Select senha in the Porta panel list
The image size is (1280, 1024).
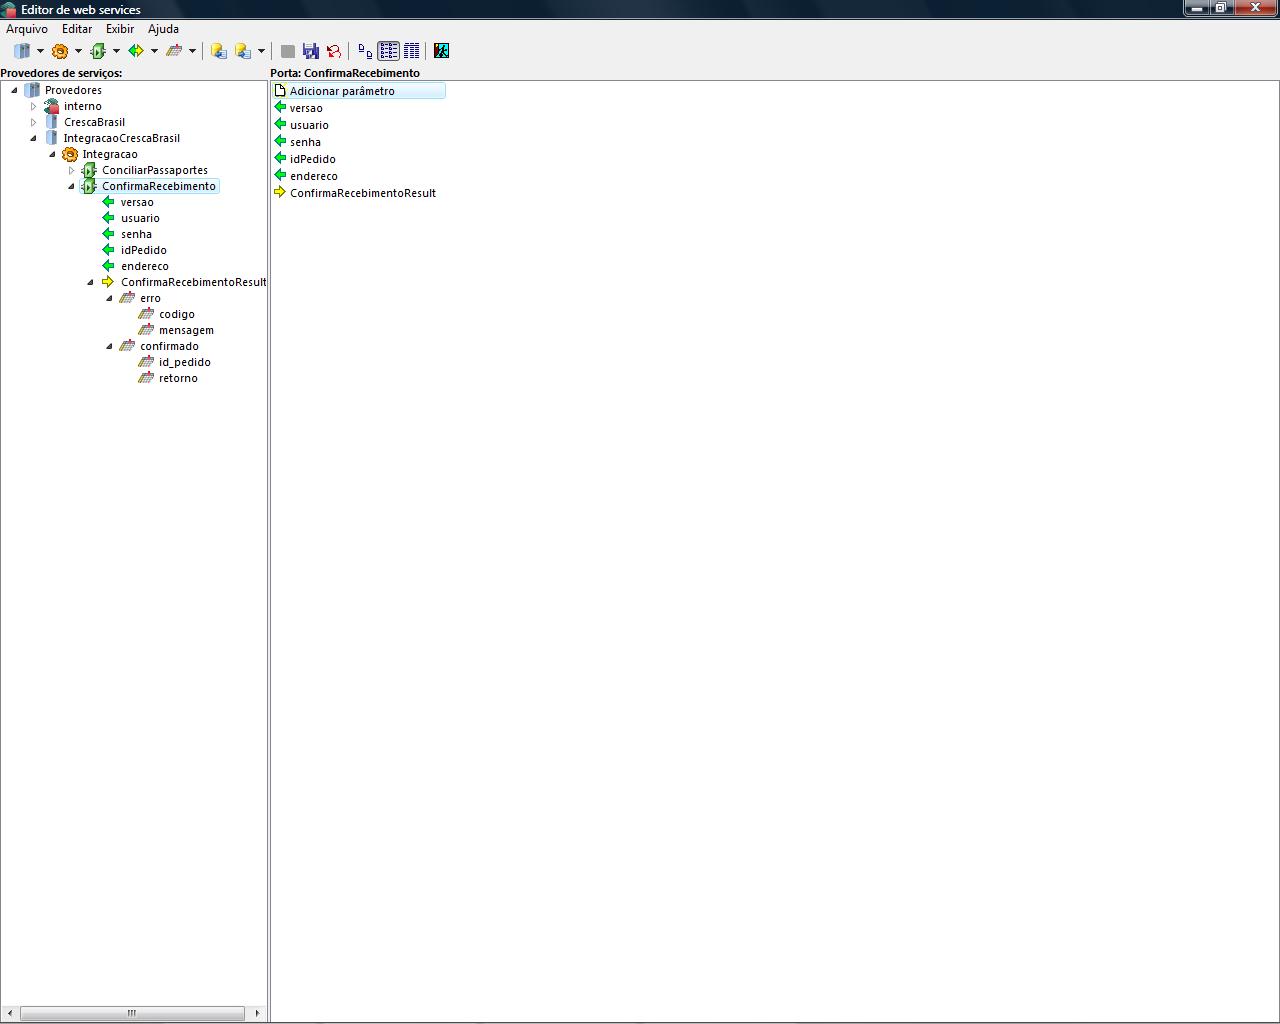tap(305, 142)
